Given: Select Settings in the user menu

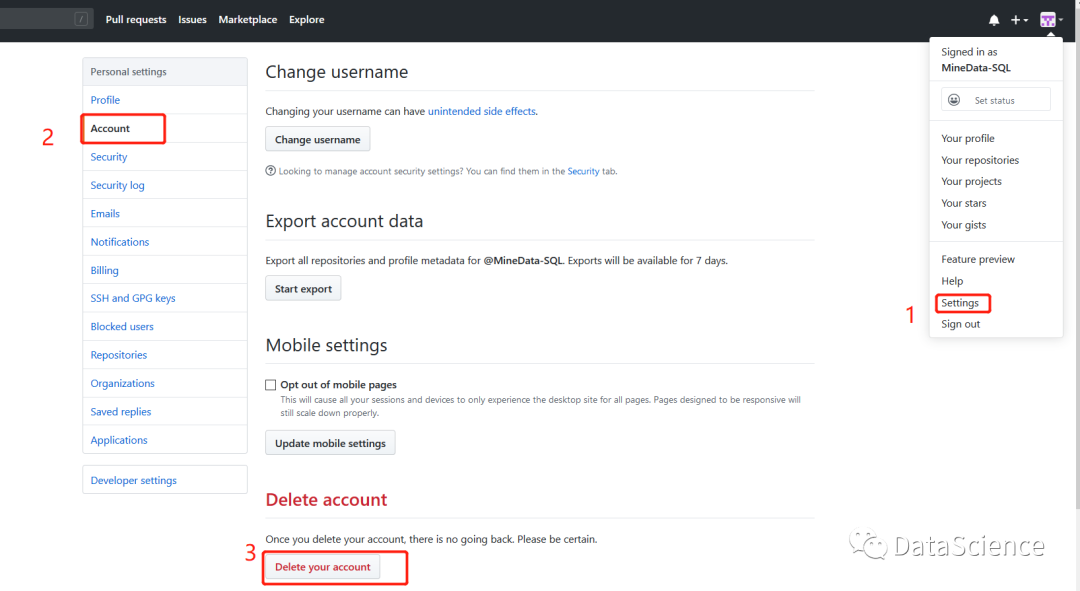Looking at the screenshot, I should point(960,303).
